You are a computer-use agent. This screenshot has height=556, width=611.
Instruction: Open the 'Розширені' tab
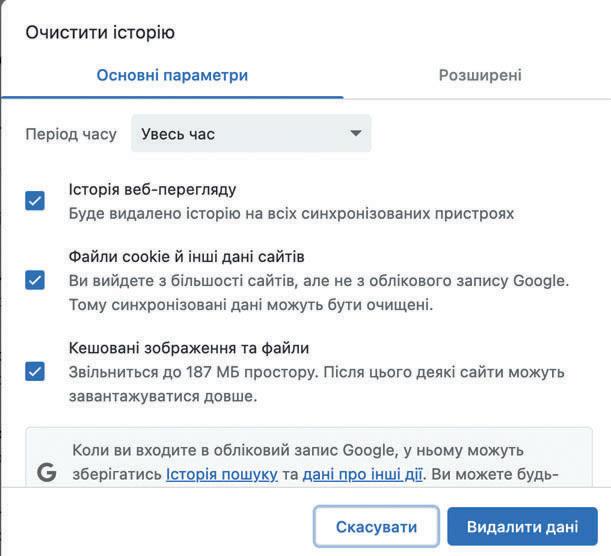[480, 75]
